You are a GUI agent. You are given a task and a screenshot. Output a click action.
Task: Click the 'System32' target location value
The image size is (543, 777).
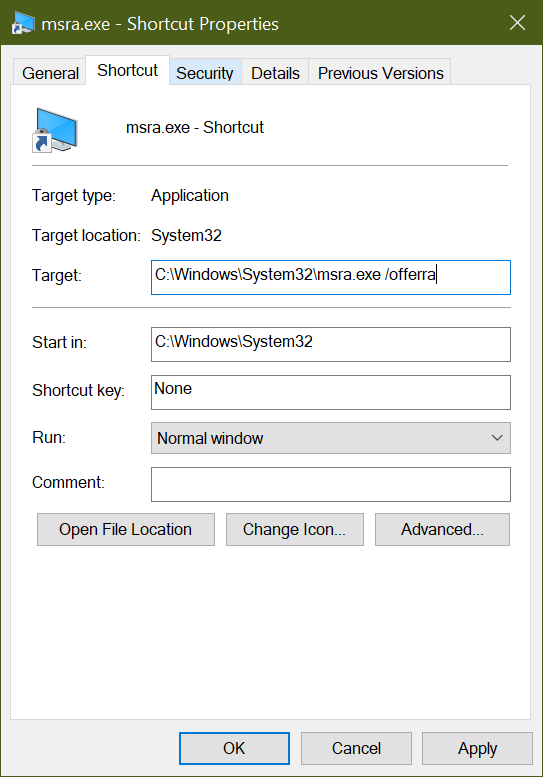click(x=186, y=235)
